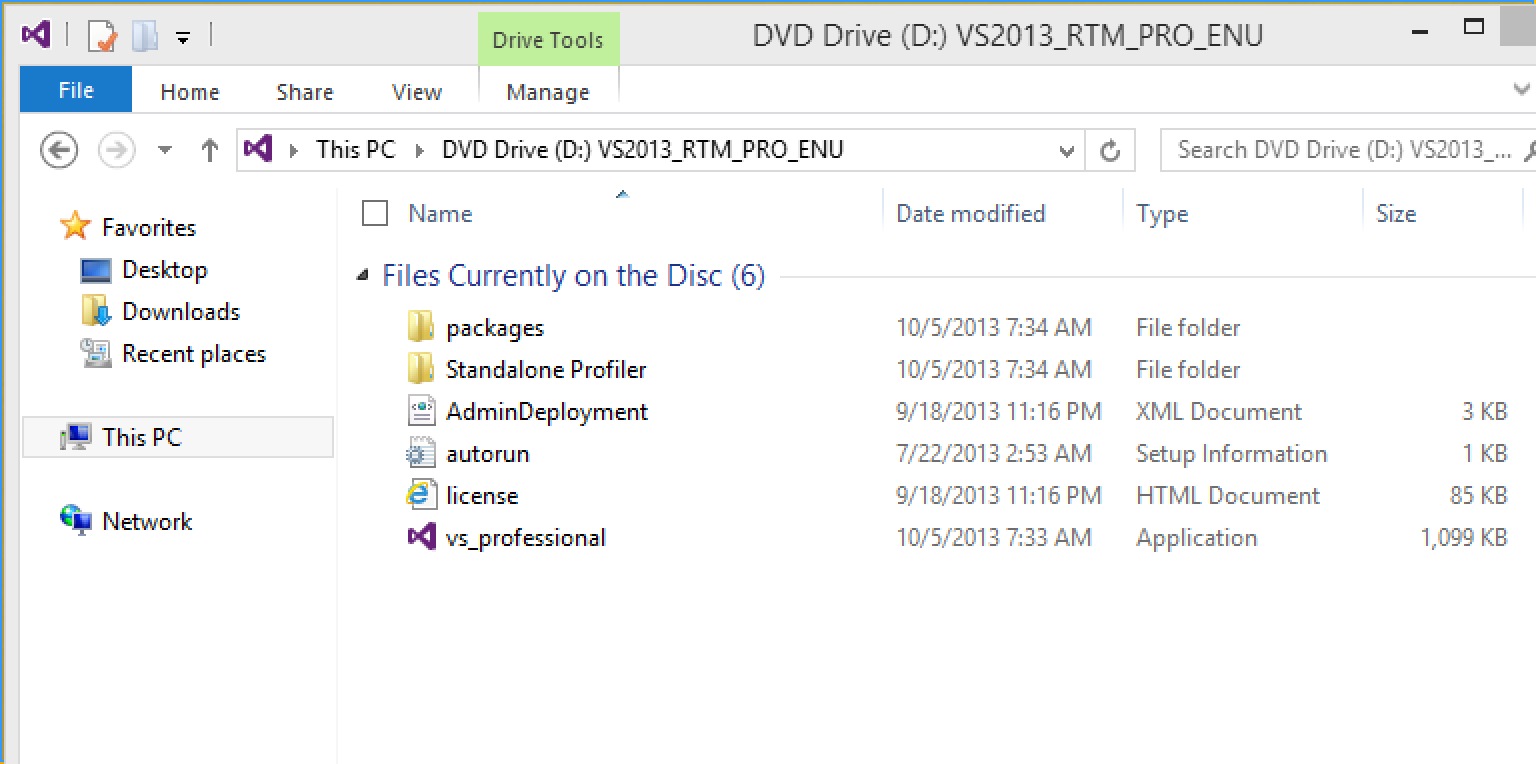Click the New folder quick access icon

[x=145, y=37]
